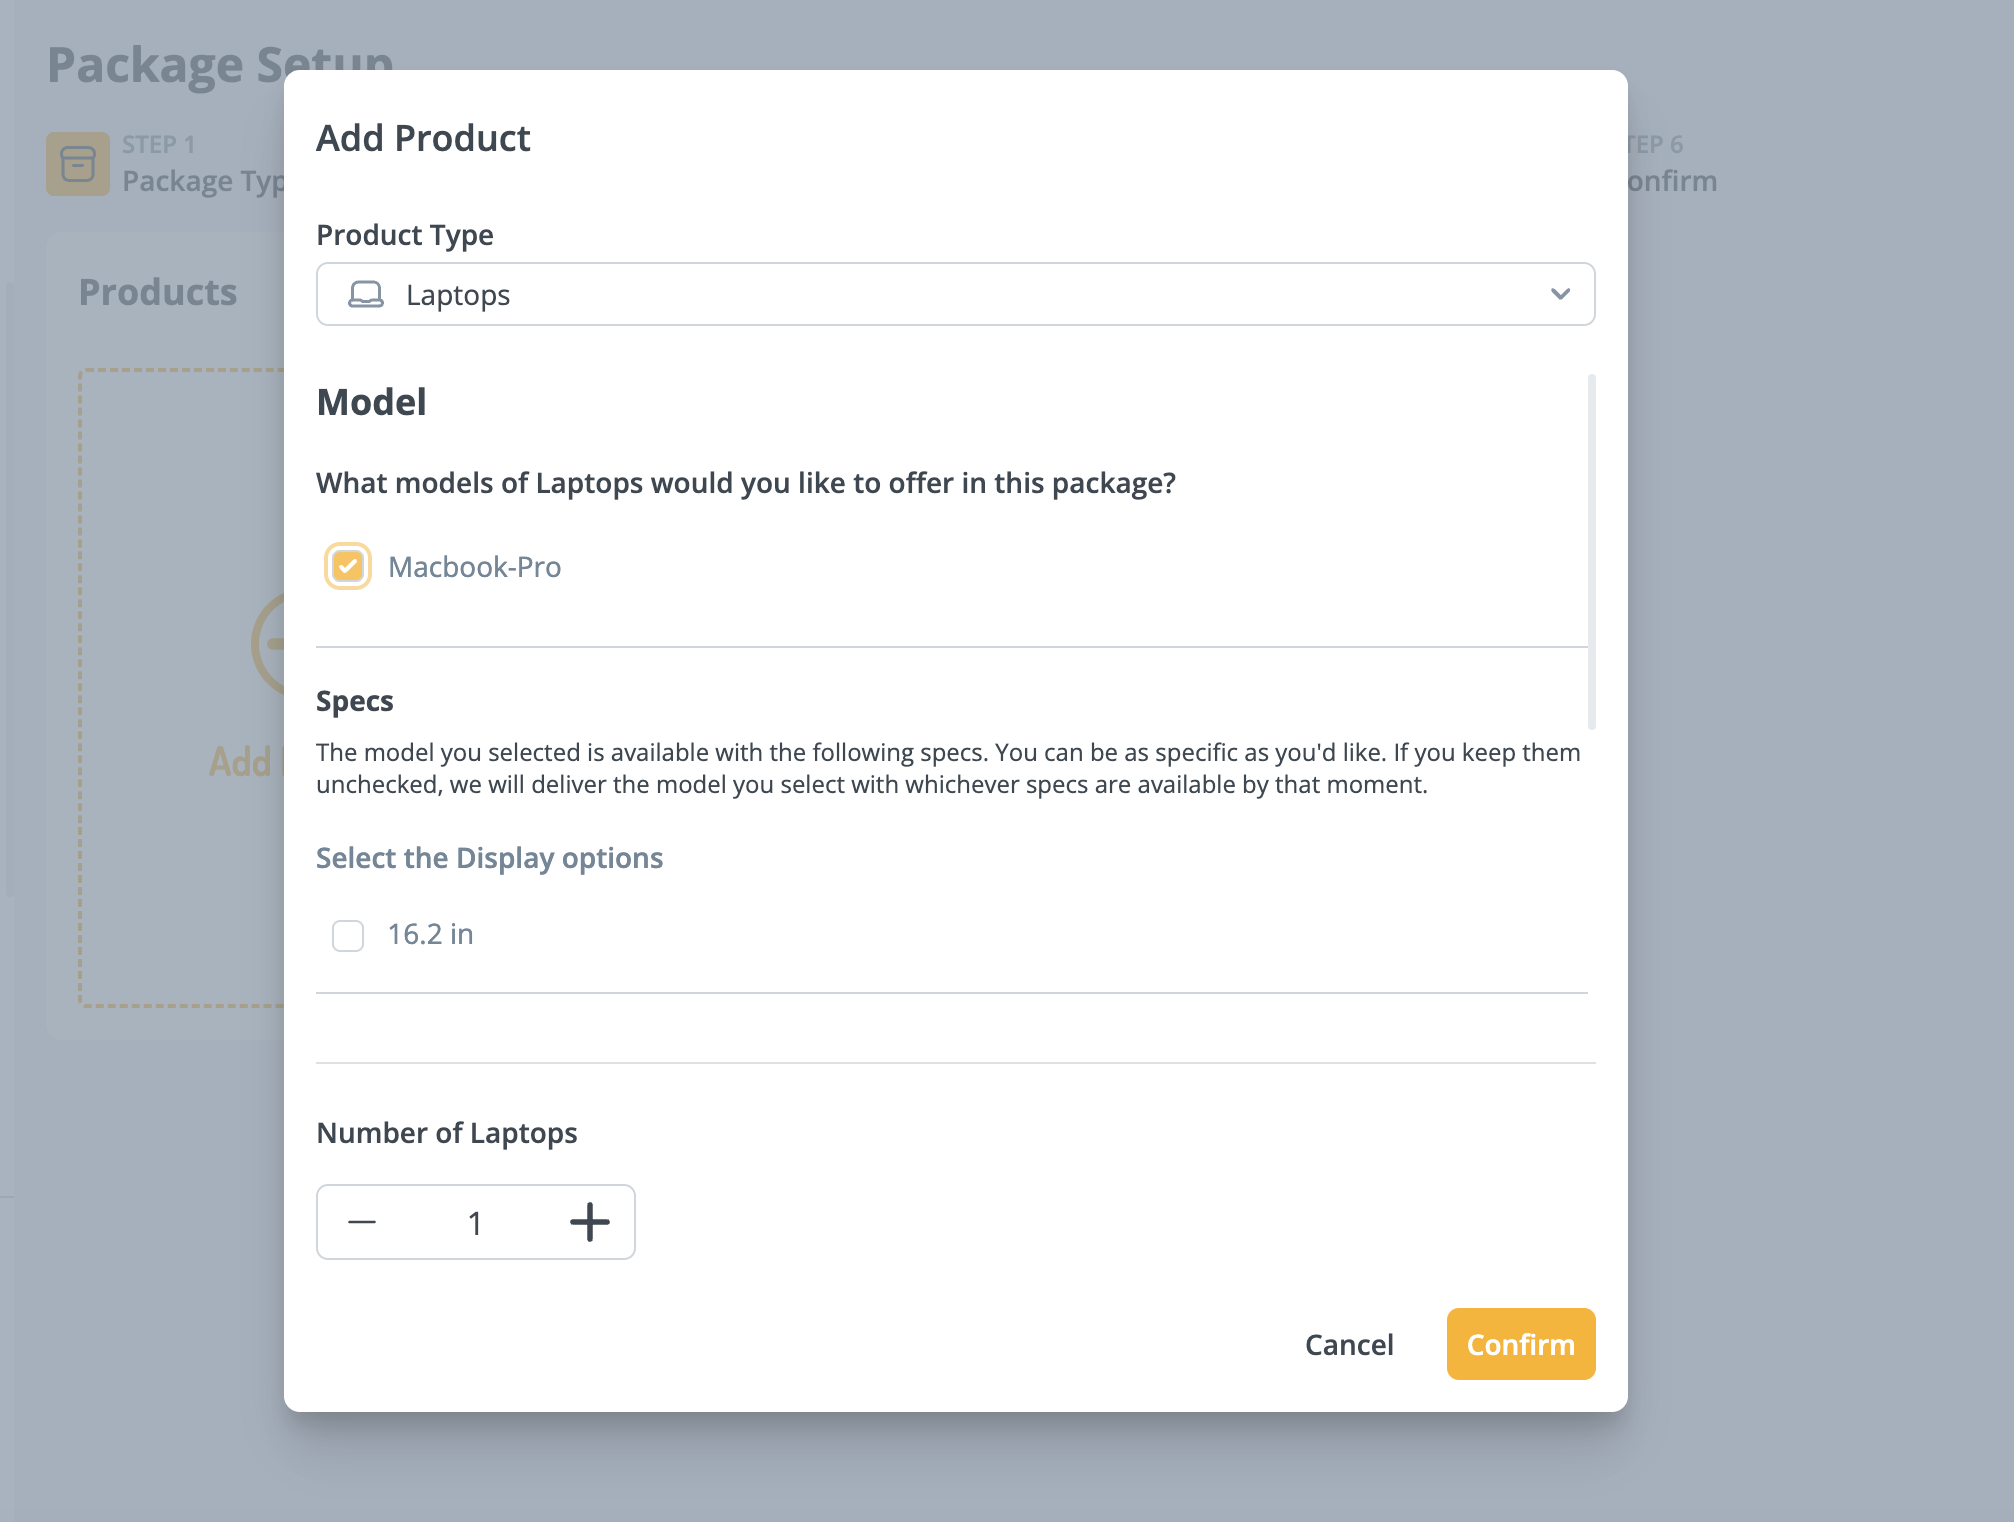2014x1522 pixels.
Task: Click the laptop quantity number field
Action: pos(475,1223)
